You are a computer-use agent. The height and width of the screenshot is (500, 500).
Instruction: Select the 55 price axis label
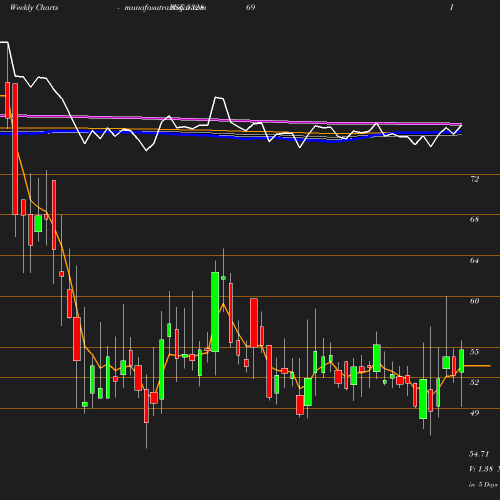click(x=475, y=352)
